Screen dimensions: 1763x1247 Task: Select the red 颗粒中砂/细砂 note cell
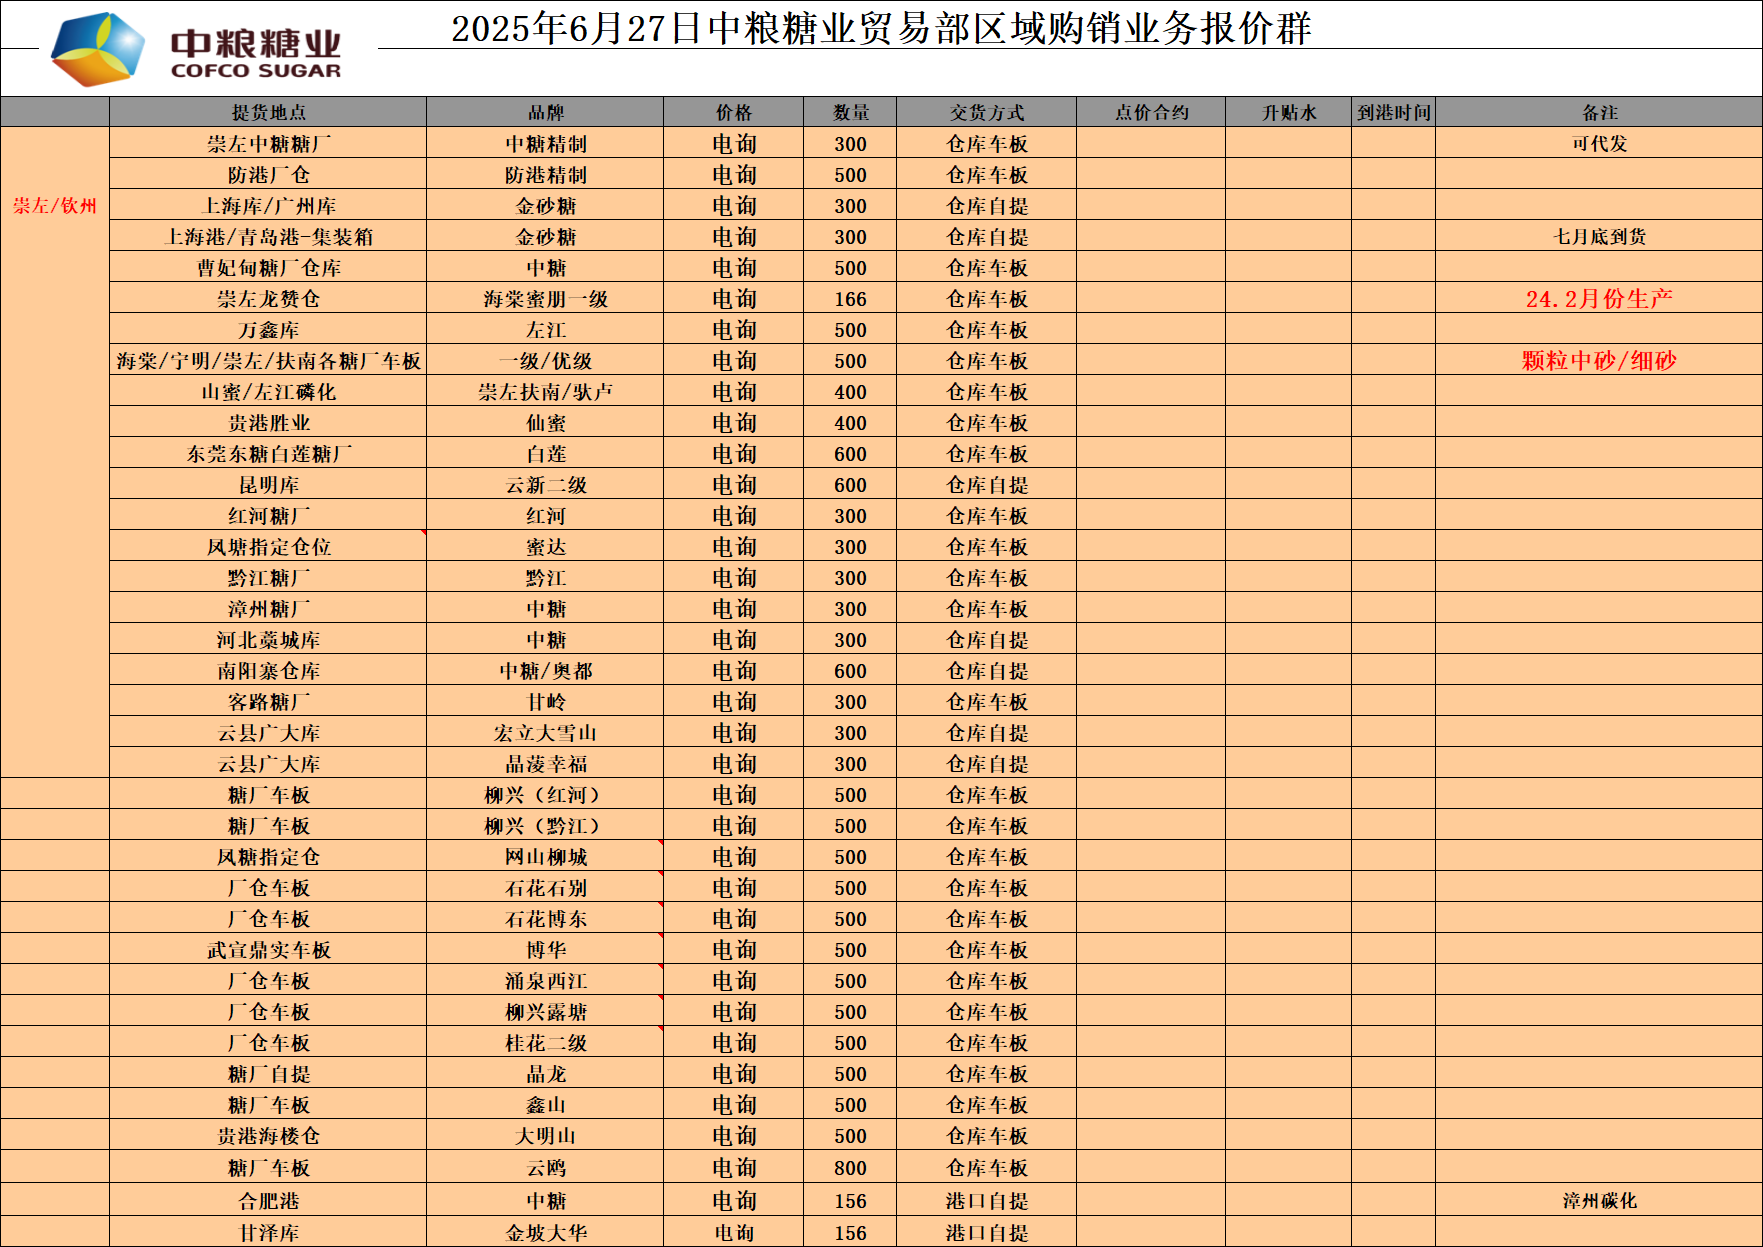point(1599,361)
